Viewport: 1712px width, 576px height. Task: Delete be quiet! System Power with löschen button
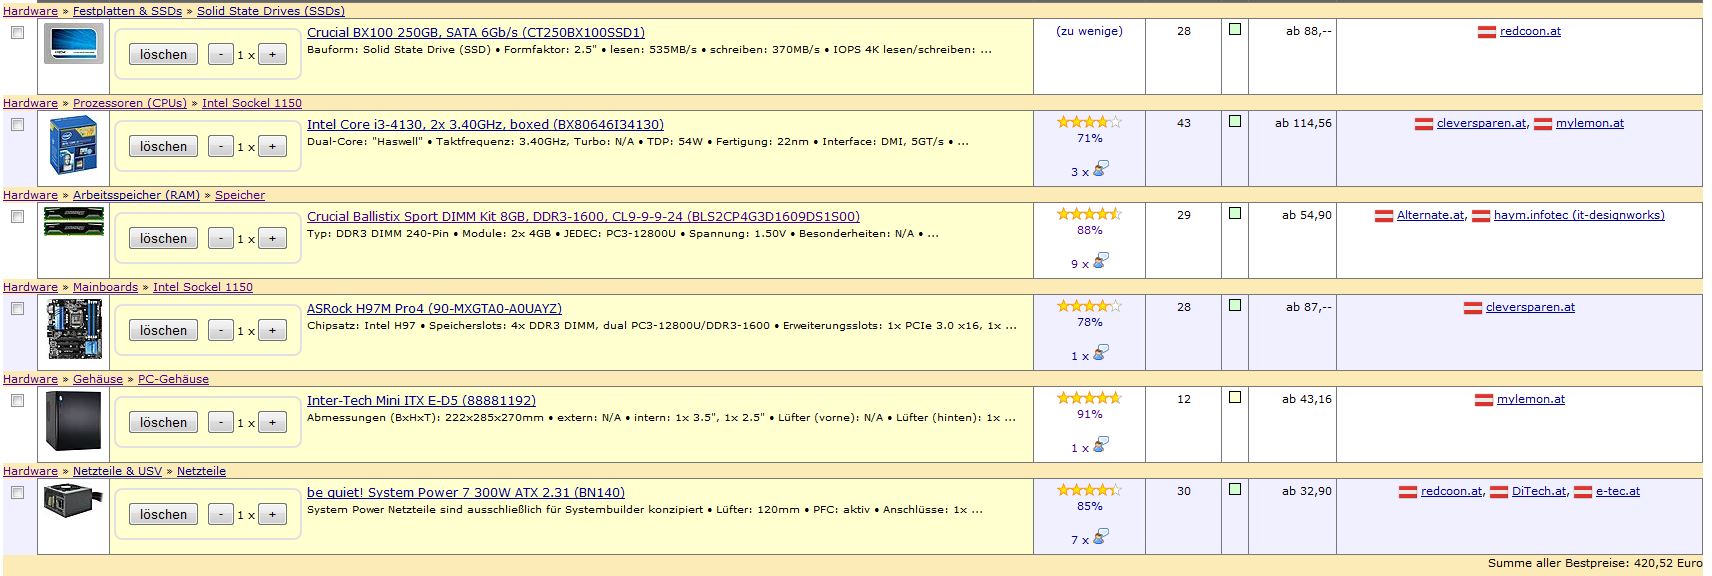pyautogui.click(x=163, y=514)
